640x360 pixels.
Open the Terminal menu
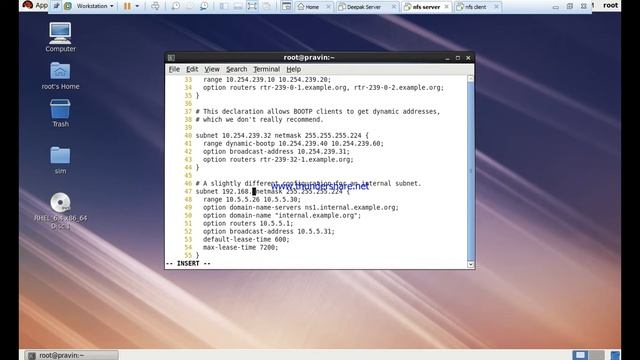(x=267, y=69)
